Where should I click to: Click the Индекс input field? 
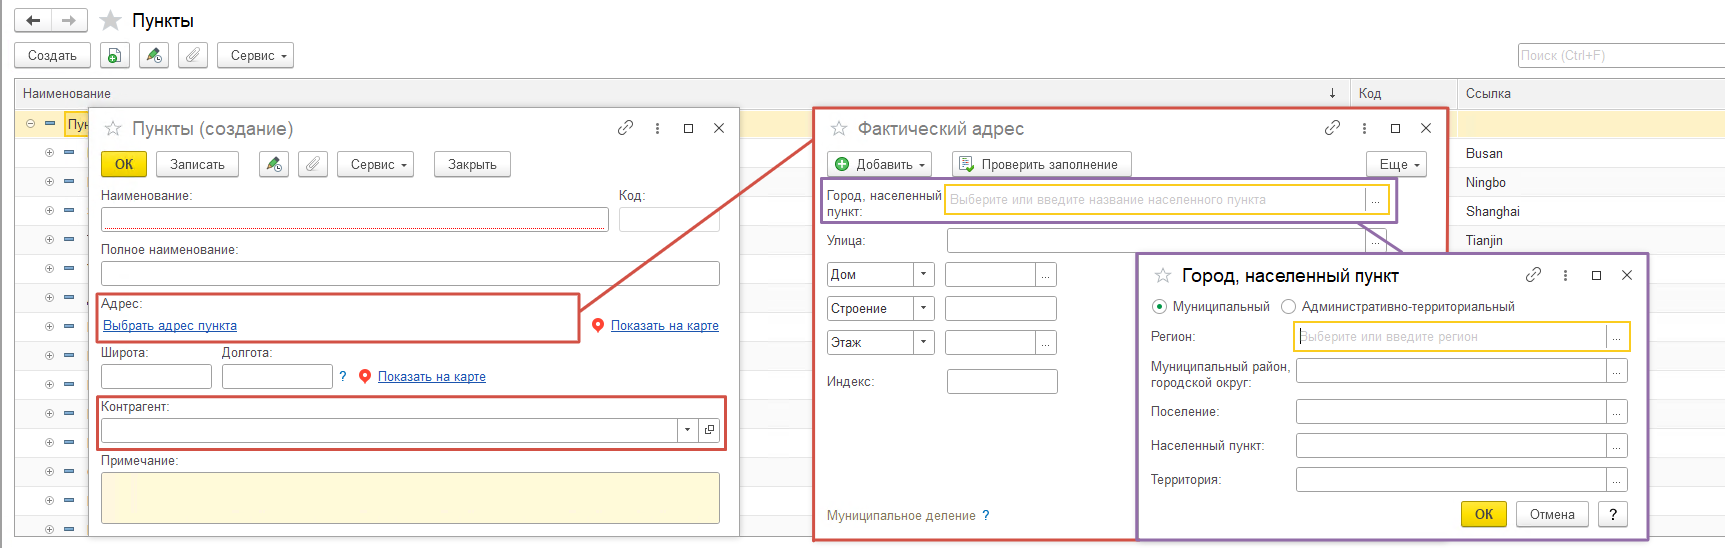[1002, 381]
